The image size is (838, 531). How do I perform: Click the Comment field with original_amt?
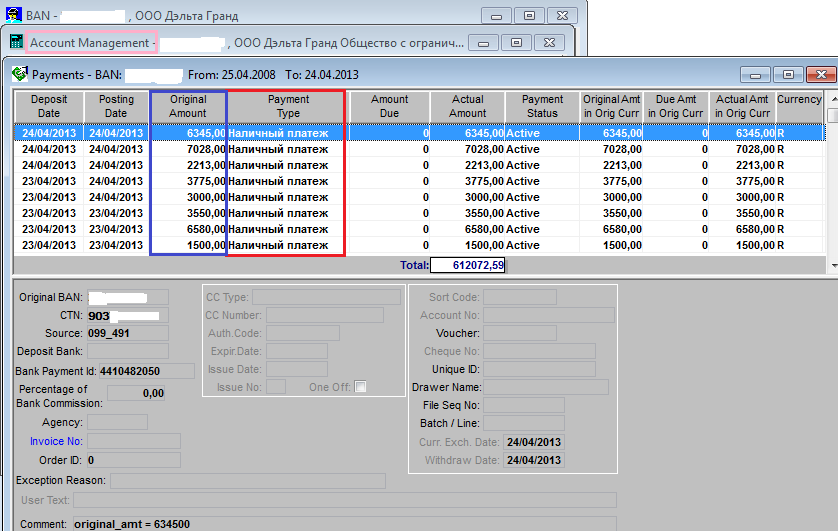click(345, 524)
